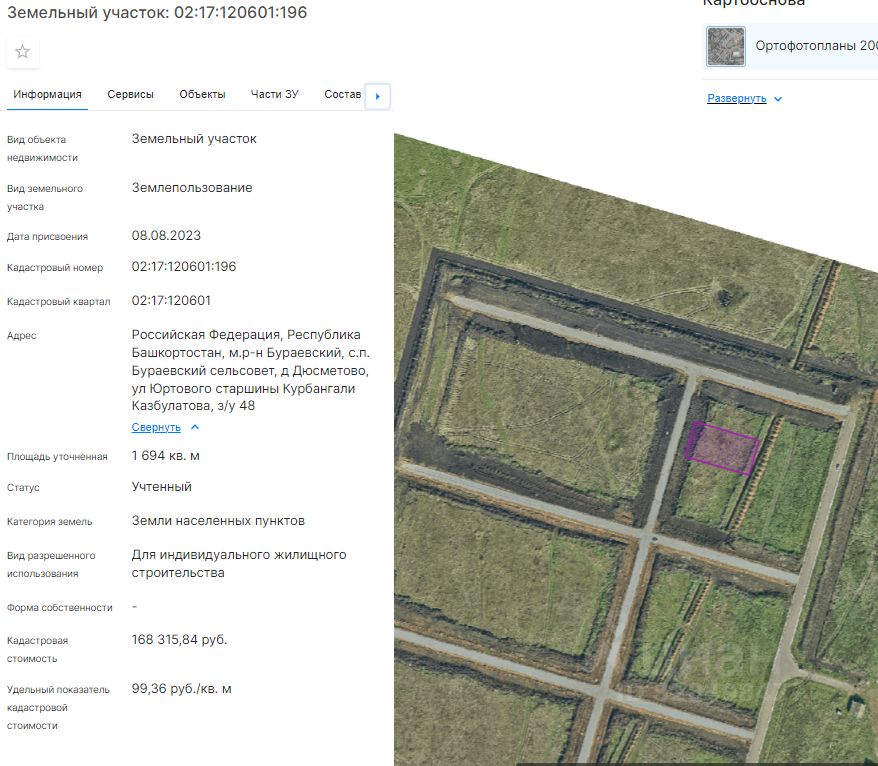Click the value Земли населенных пунктов

218,521
